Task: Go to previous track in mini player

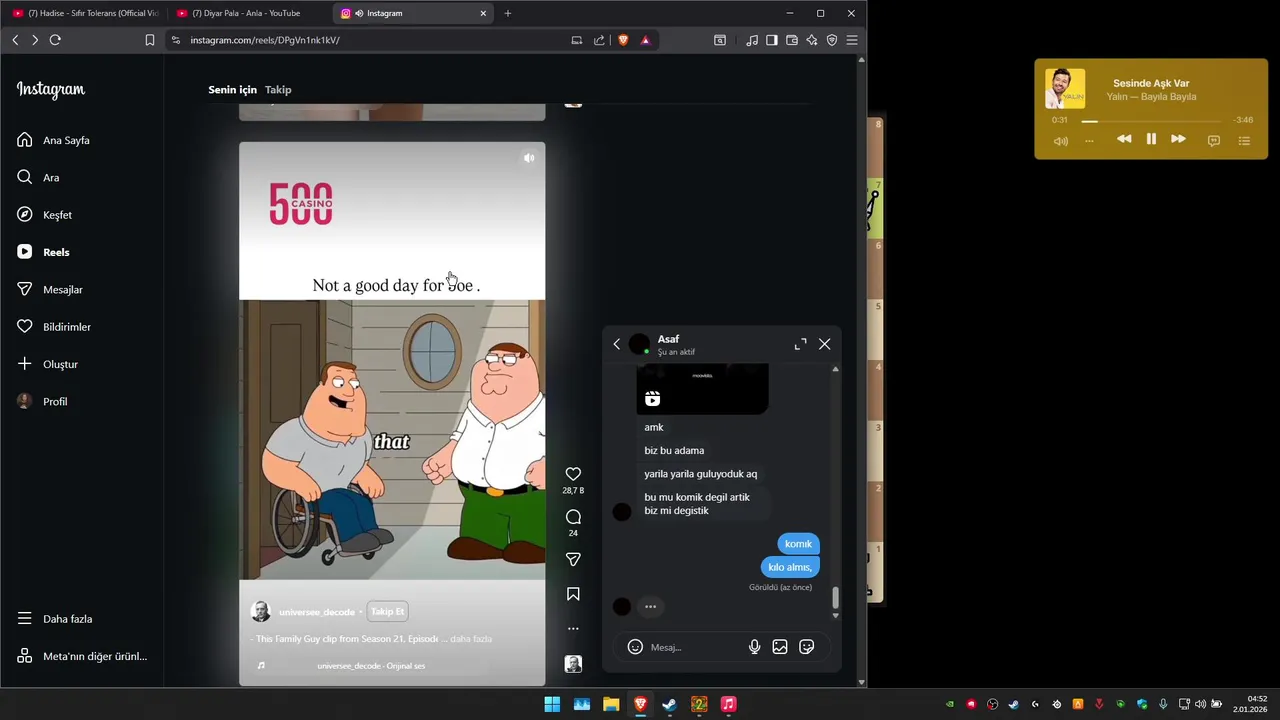Action: tap(1124, 139)
